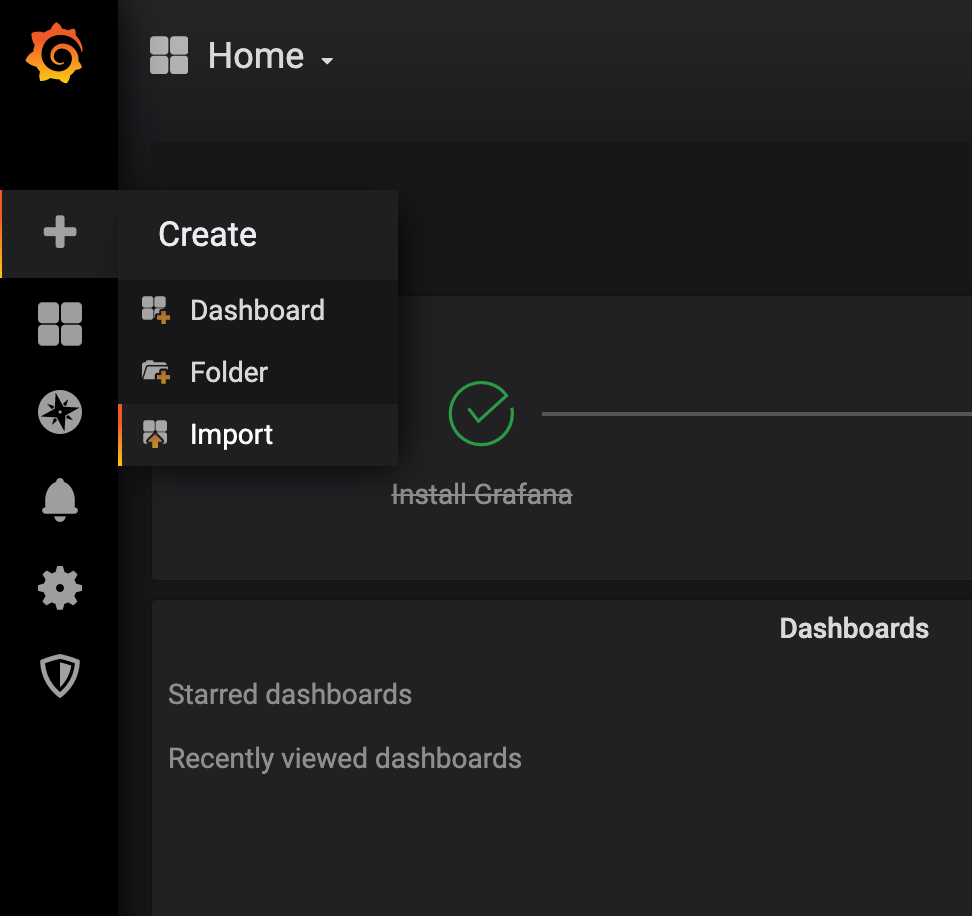
Task: Open Configuration using the gear icon
Action: click(59, 588)
